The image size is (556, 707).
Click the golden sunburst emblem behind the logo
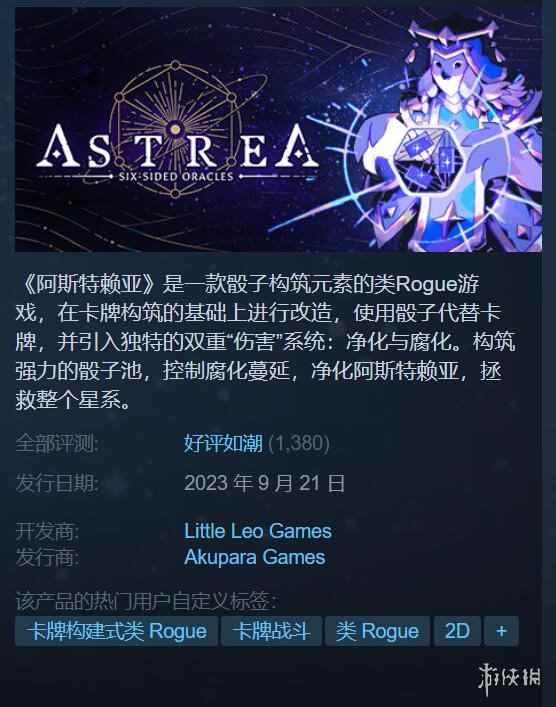pyautogui.click(x=175, y=129)
